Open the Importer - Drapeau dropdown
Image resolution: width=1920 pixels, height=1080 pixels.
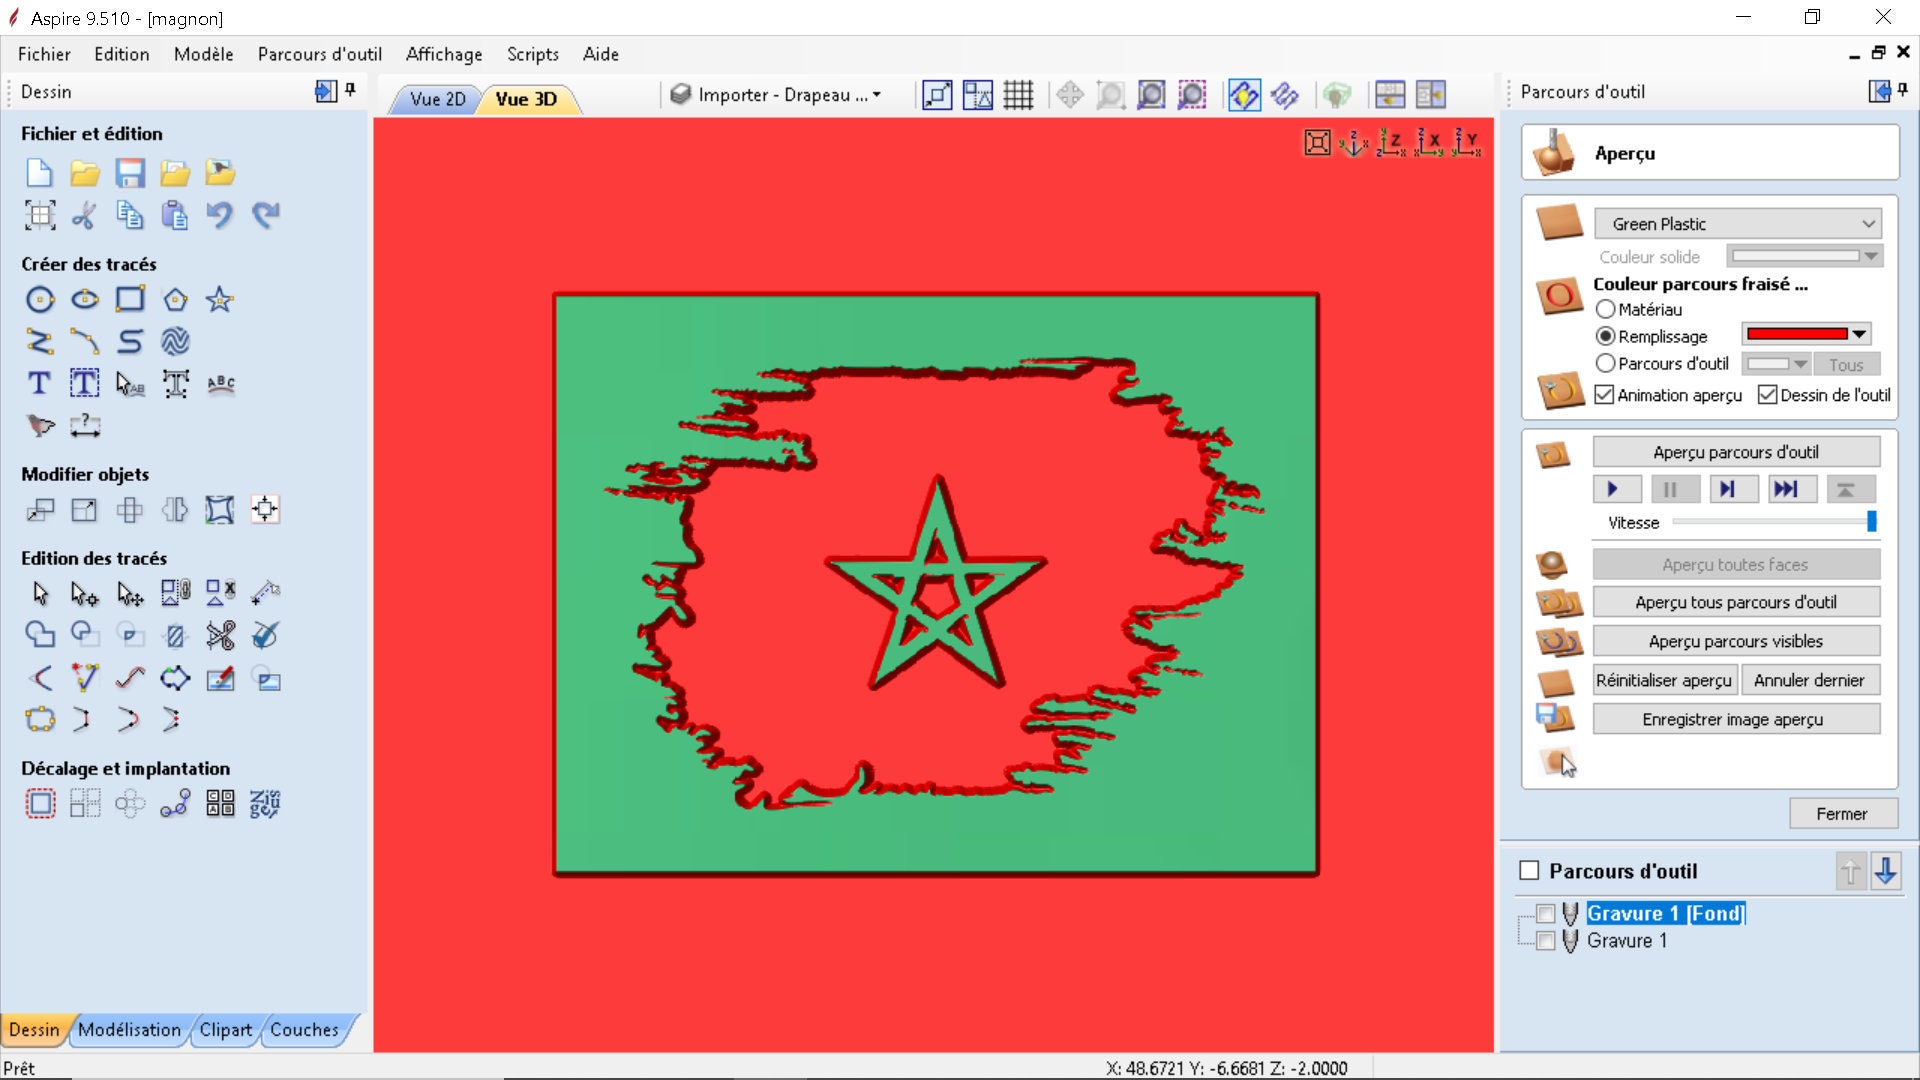point(877,95)
